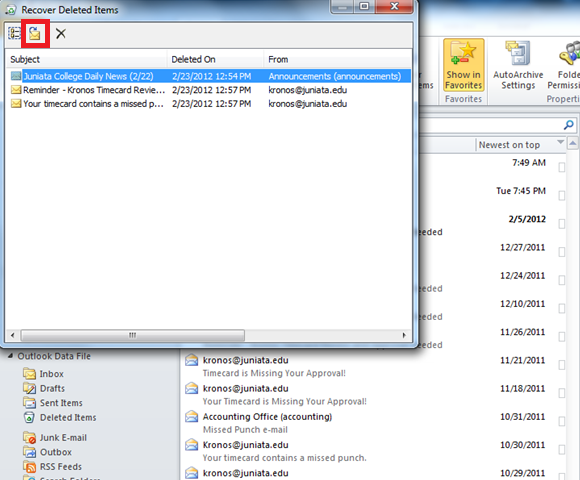580x480 pixels.
Task: Click the search magnifier icon
Action: (x=569, y=125)
